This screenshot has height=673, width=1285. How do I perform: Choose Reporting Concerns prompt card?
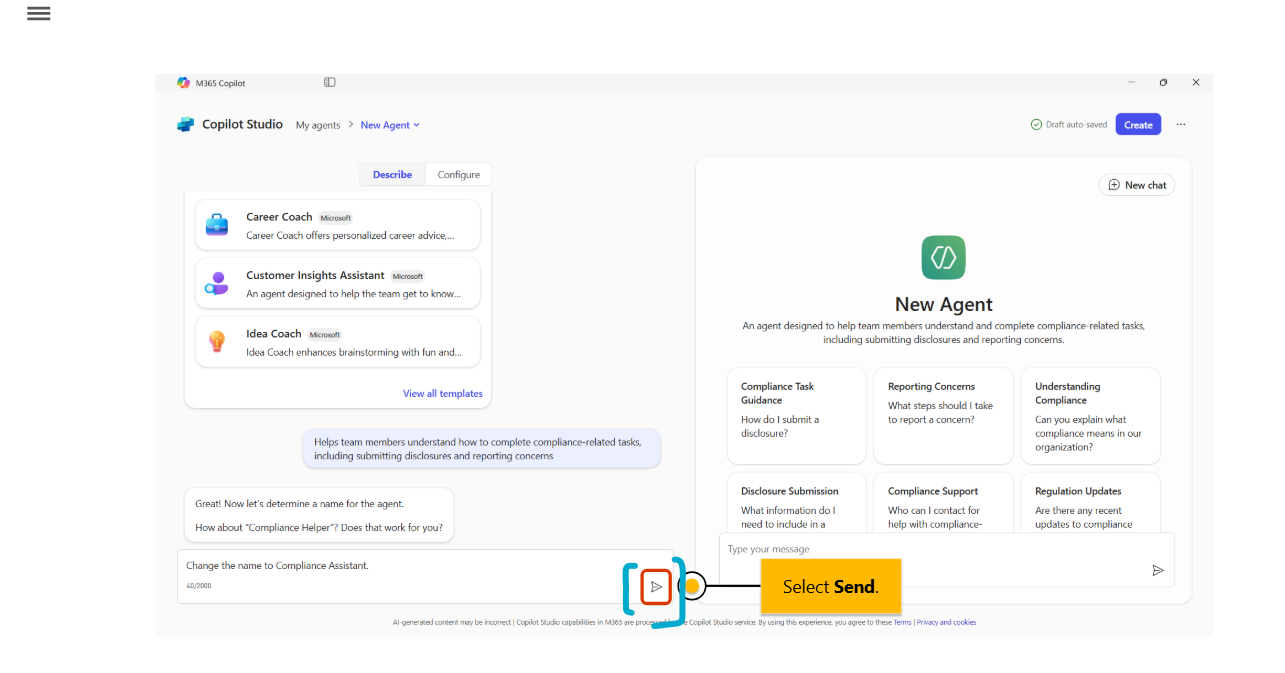click(x=943, y=416)
